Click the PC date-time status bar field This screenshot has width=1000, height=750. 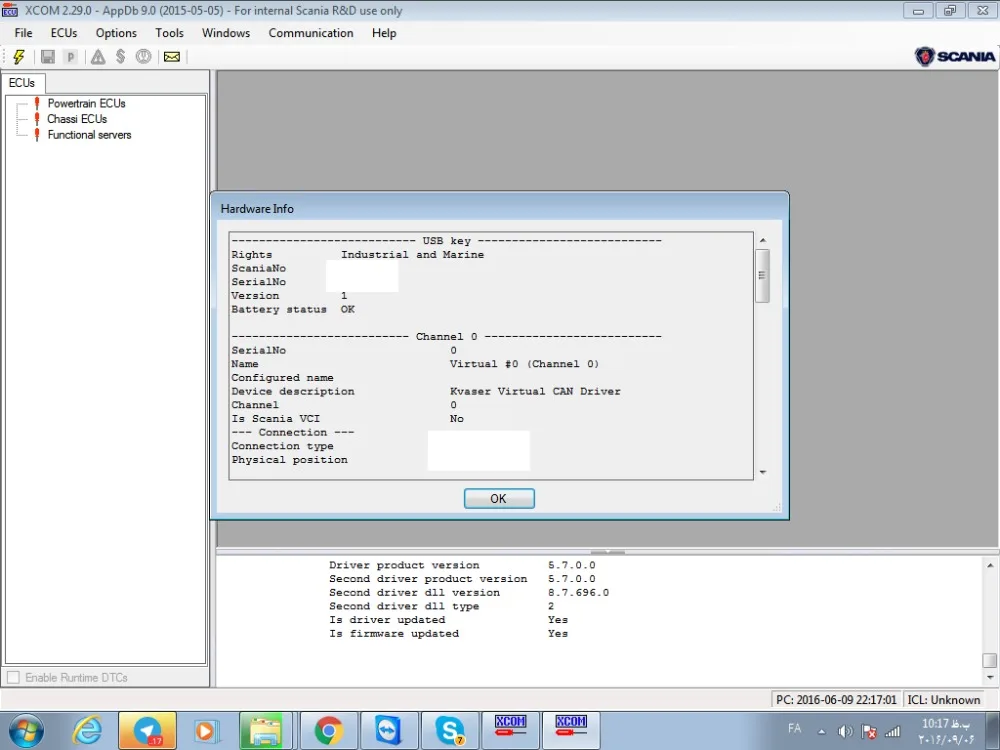(x=836, y=700)
